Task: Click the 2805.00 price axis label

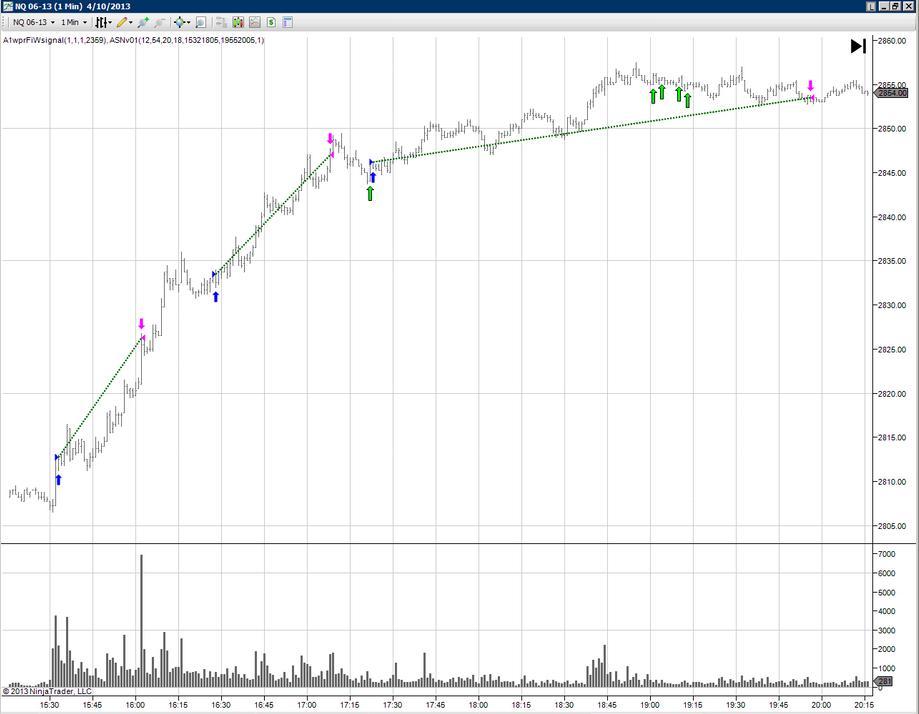Action: tap(891, 526)
